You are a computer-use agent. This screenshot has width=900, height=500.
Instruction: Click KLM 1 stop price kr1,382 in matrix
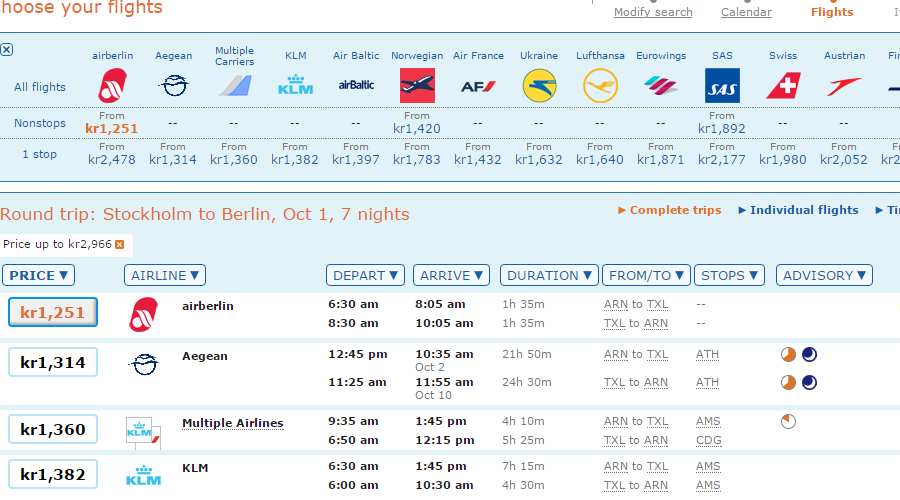pyautogui.click(x=294, y=160)
